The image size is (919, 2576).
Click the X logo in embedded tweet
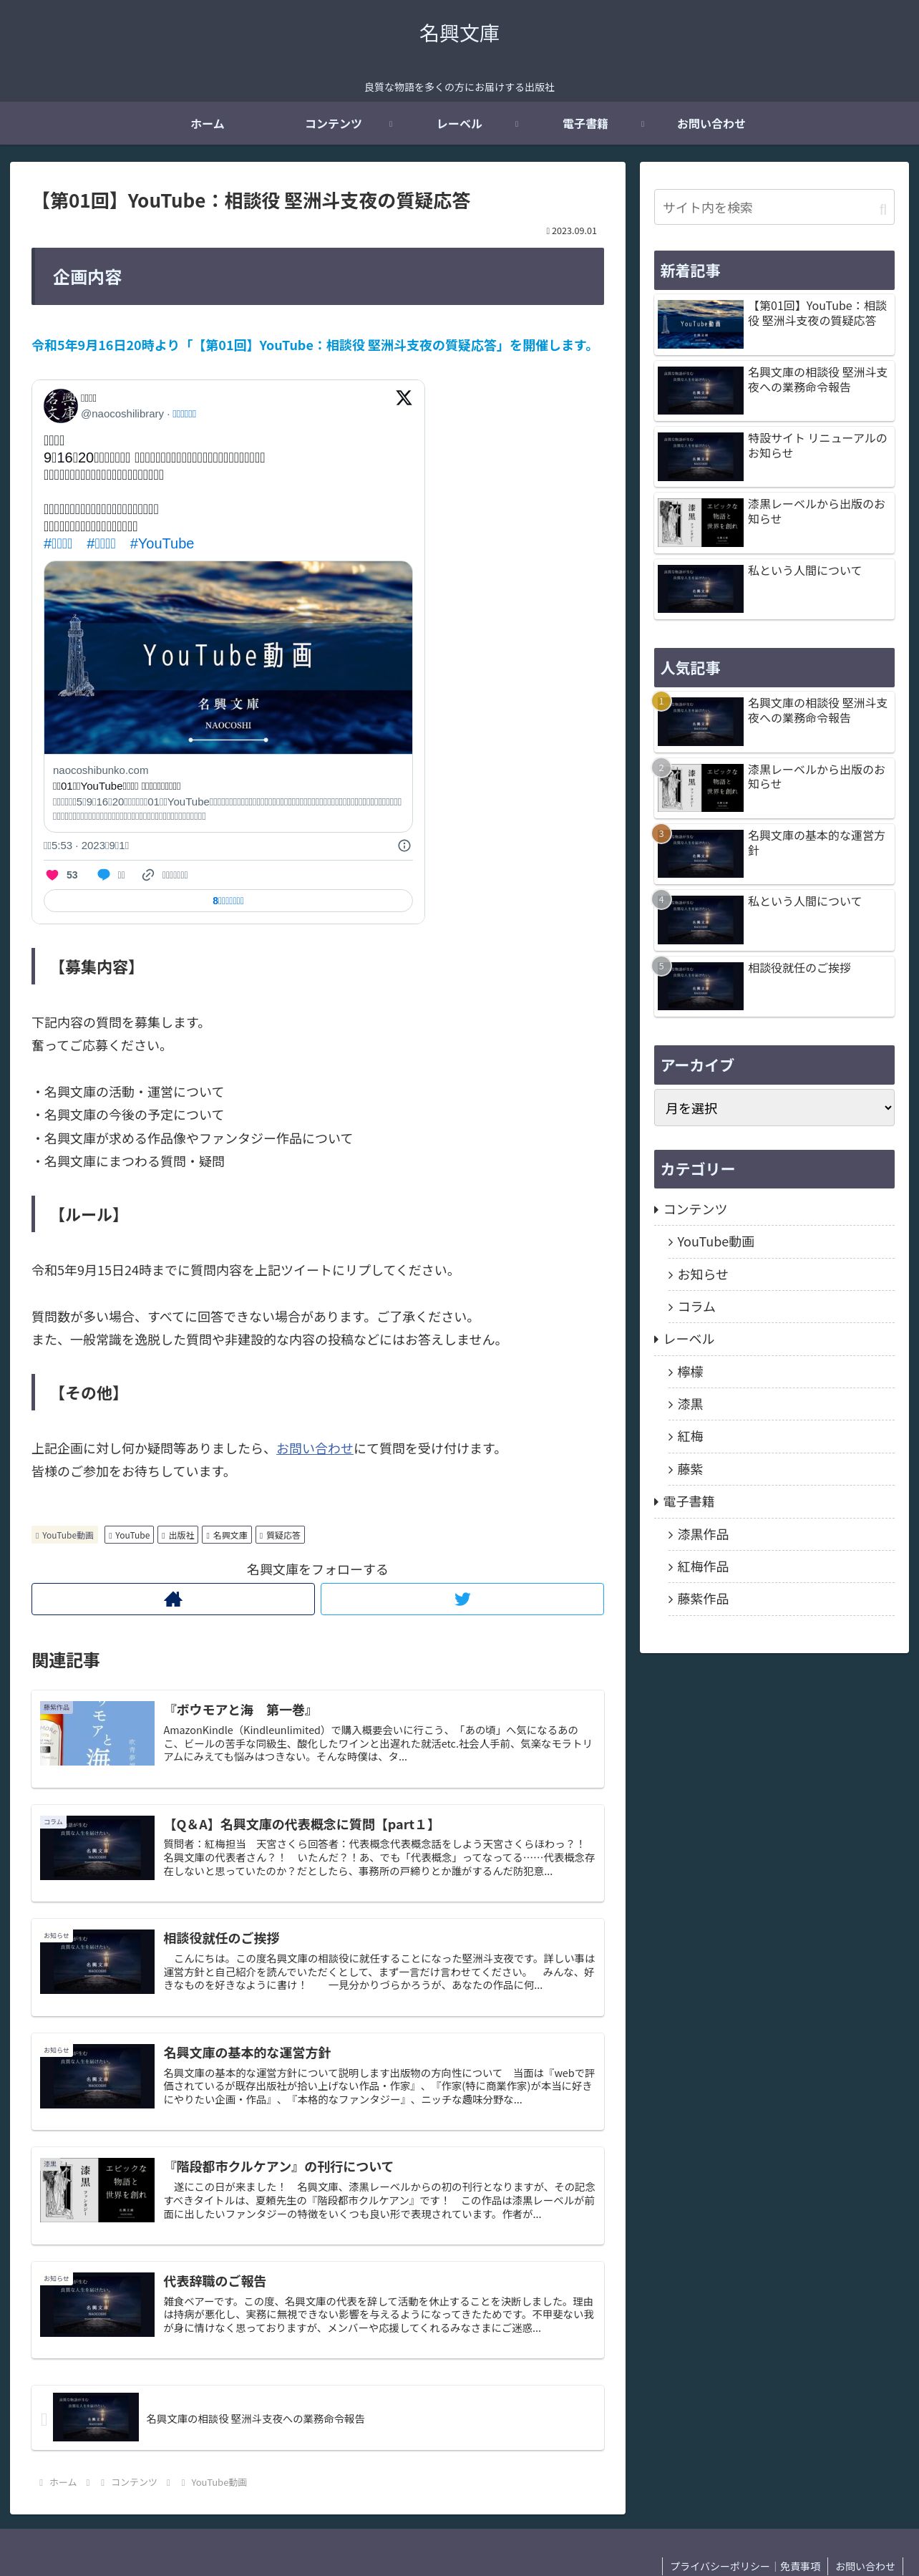[x=403, y=398]
